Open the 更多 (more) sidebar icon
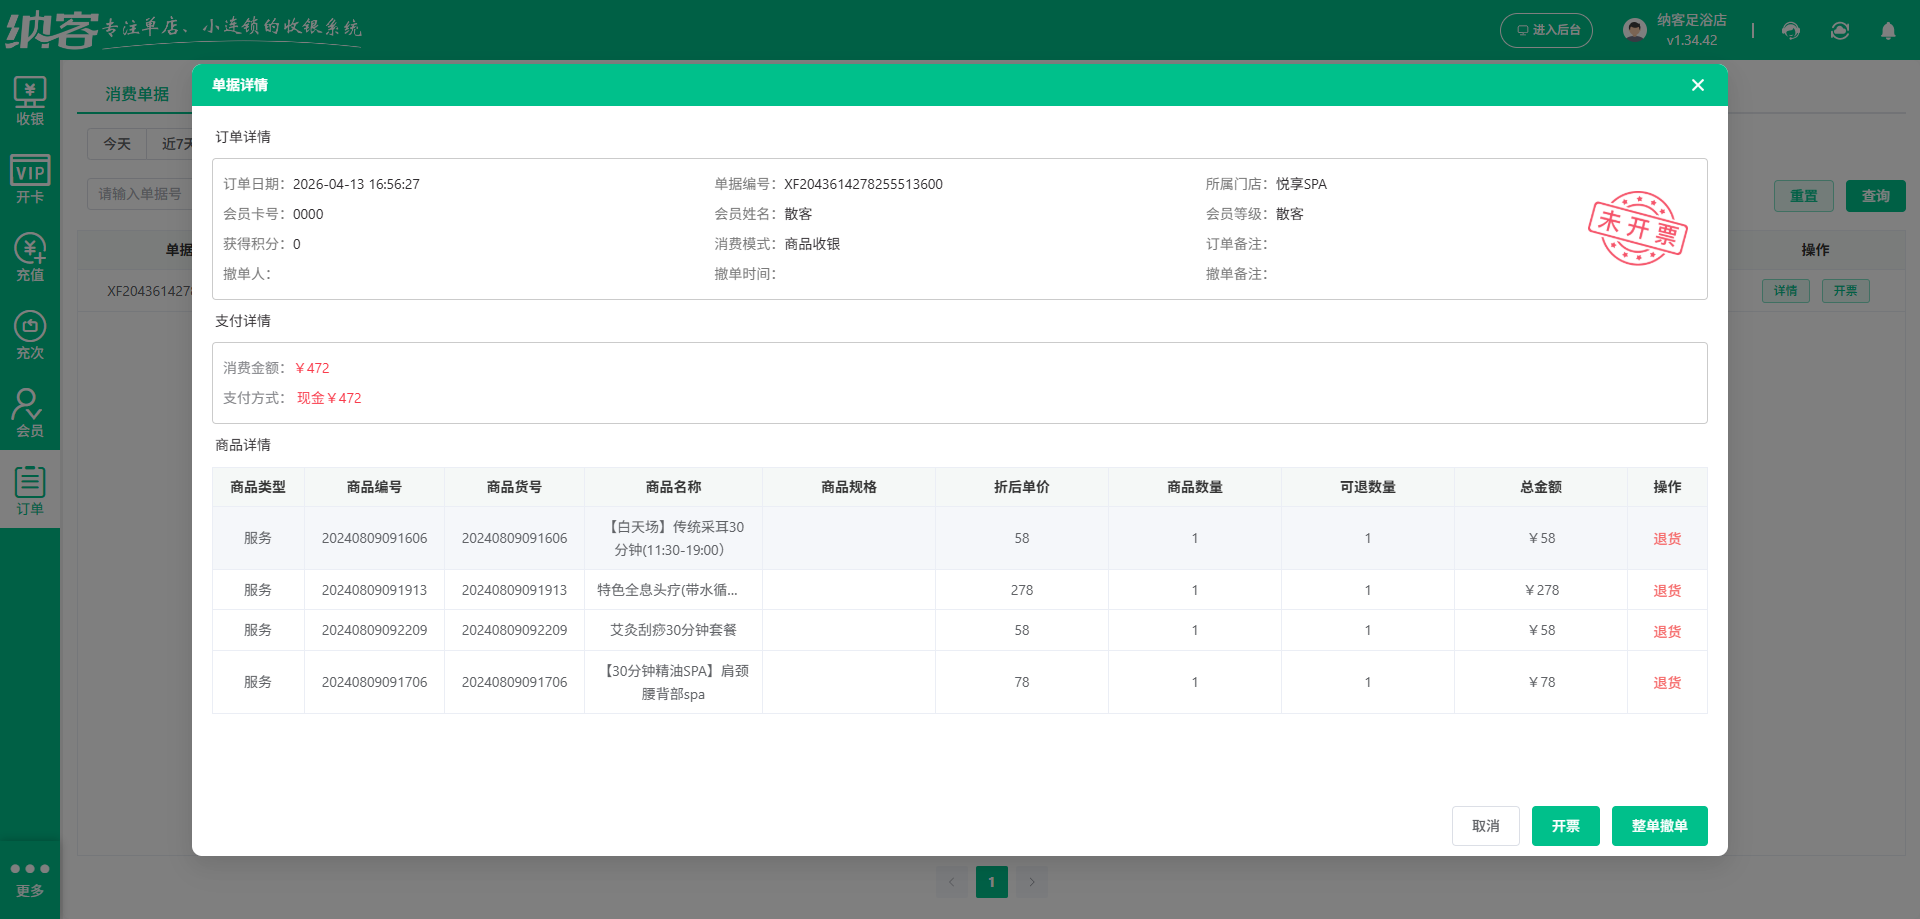 (x=30, y=877)
